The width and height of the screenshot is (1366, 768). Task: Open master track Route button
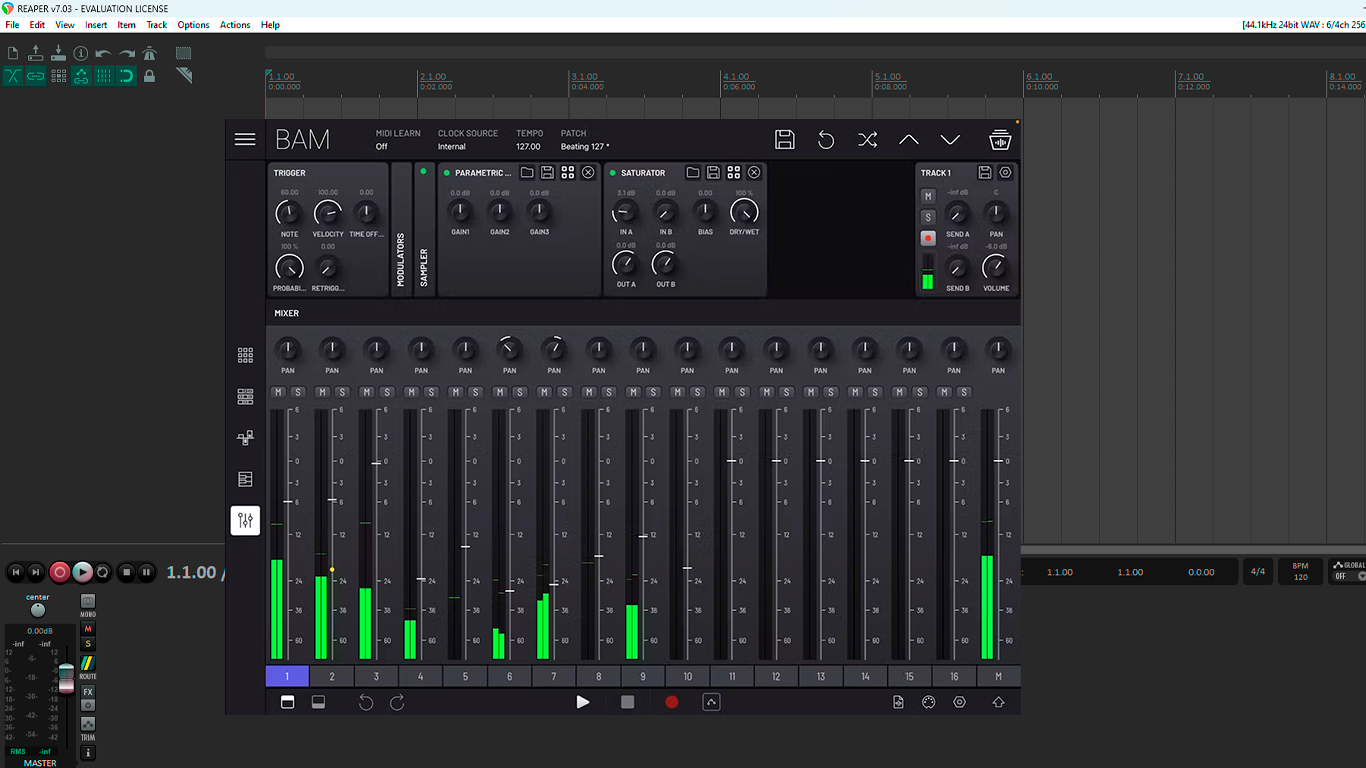(x=88, y=664)
